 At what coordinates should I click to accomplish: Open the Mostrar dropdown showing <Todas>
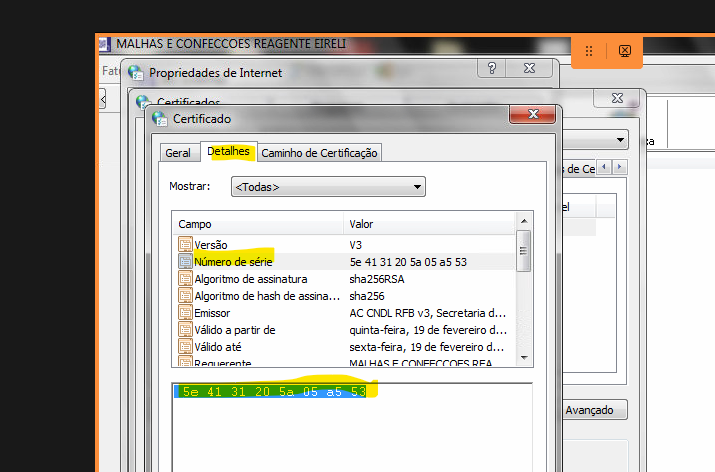pos(328,187)
